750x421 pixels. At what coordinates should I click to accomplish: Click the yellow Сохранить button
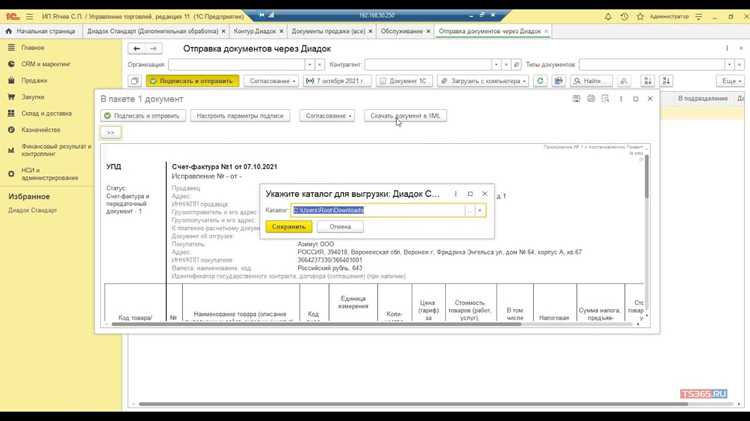[x=289, y=227]
